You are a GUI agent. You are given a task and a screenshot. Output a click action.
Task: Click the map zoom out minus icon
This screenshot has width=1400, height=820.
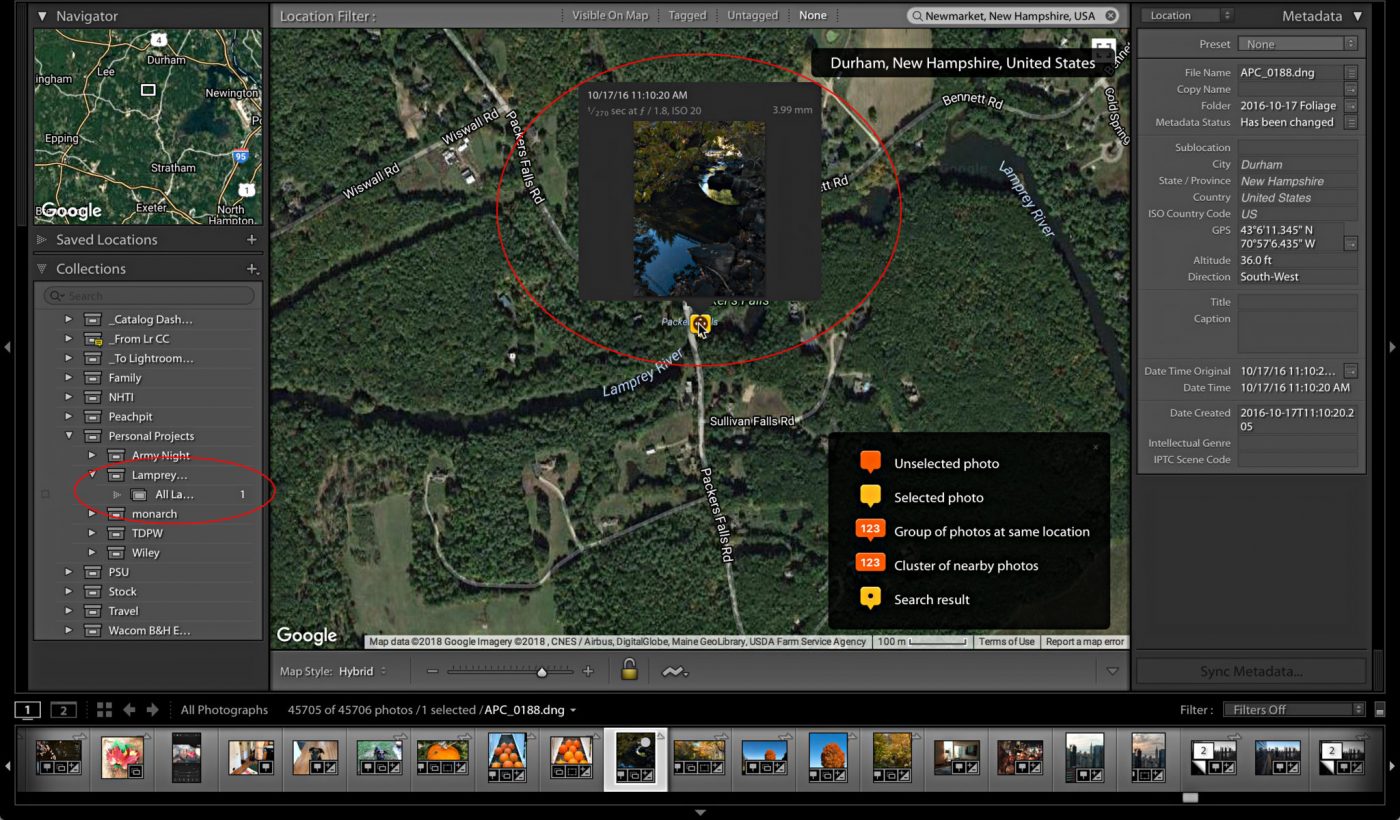point(433,671)
